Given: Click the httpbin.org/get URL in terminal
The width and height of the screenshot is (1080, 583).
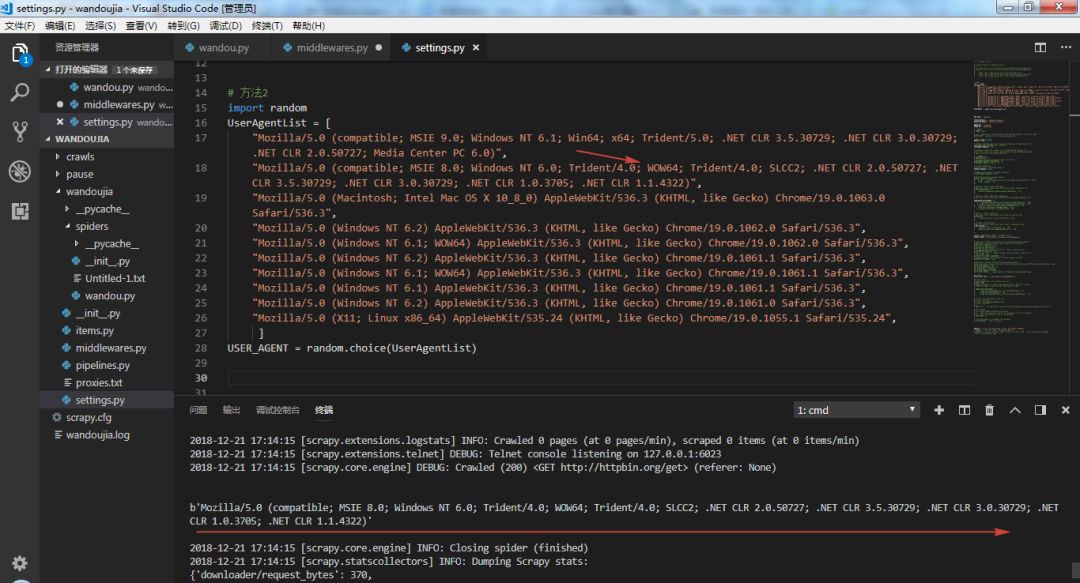Looking at the screenshot, I should pos(623,467).
